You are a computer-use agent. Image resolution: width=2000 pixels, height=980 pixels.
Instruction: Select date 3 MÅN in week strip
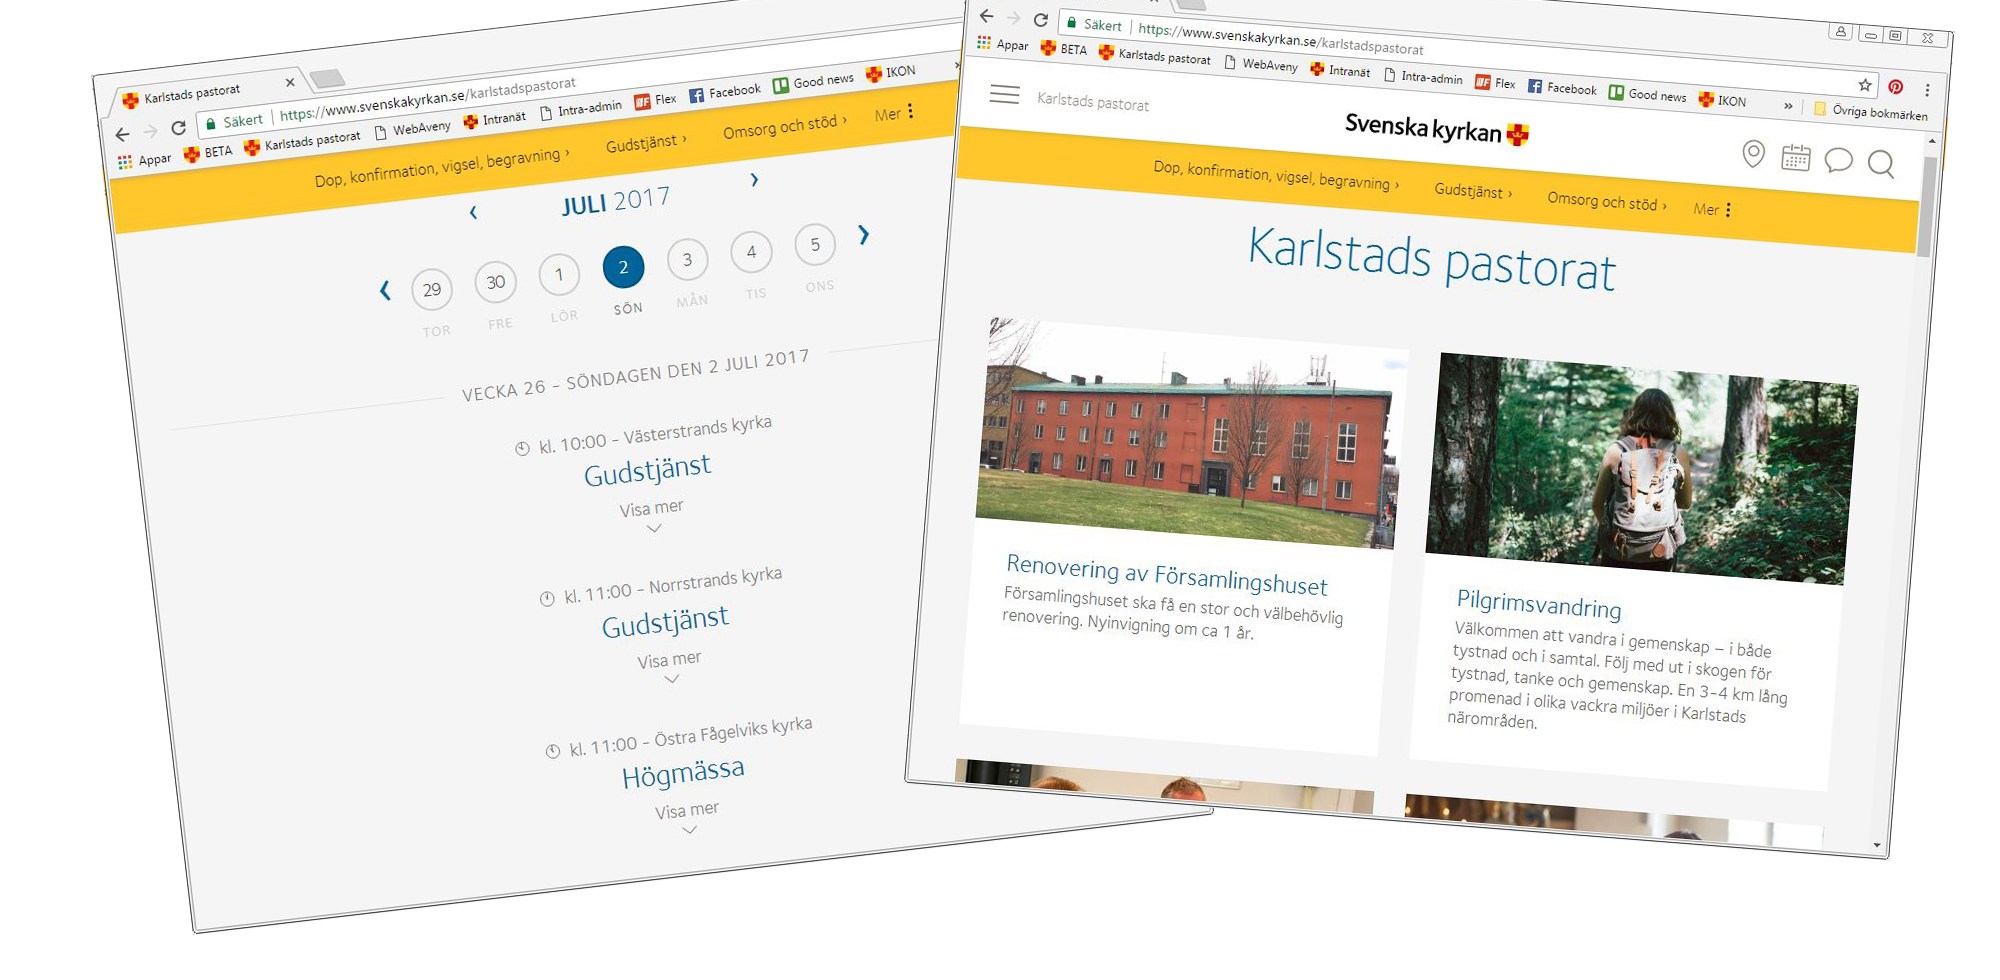pyautogui.click(x=687, y=260)
